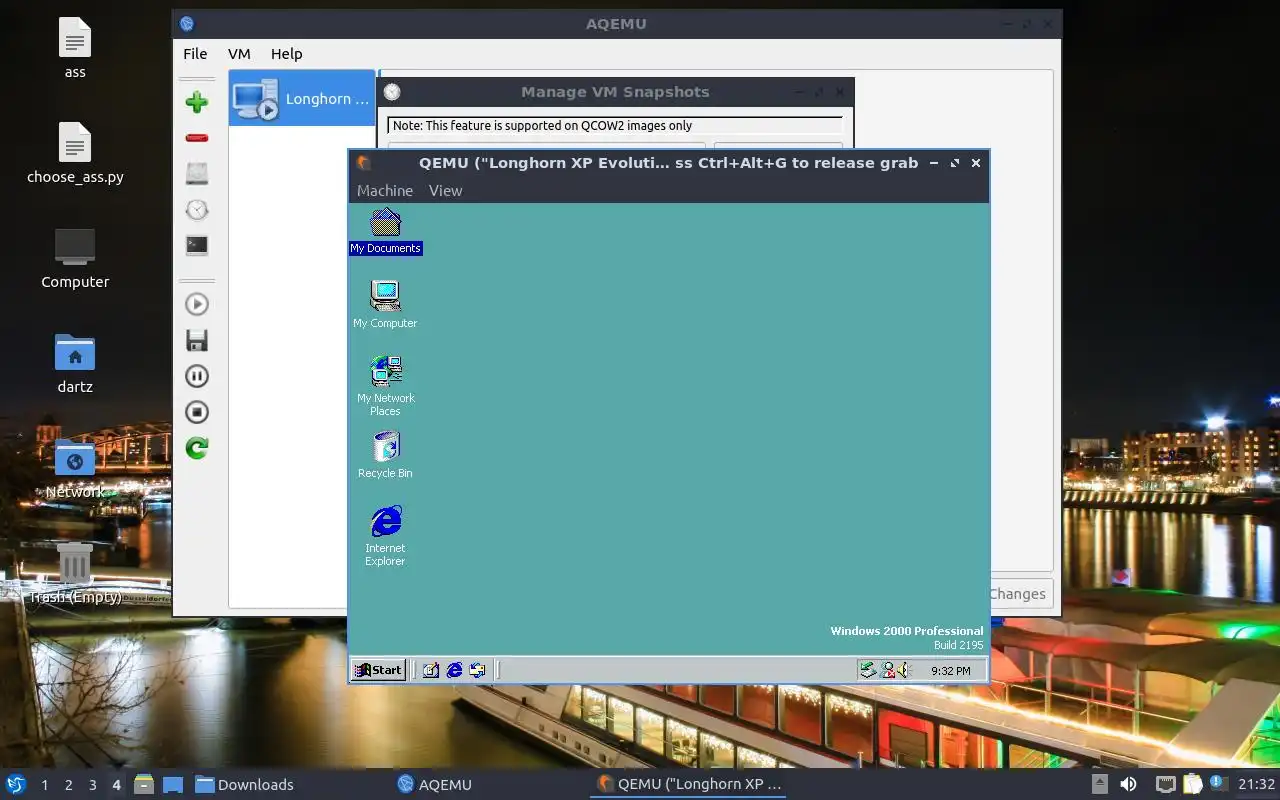Click the My Computer icon in the guest
Viewport: 1280px width, 800px height.
(385, 304)
